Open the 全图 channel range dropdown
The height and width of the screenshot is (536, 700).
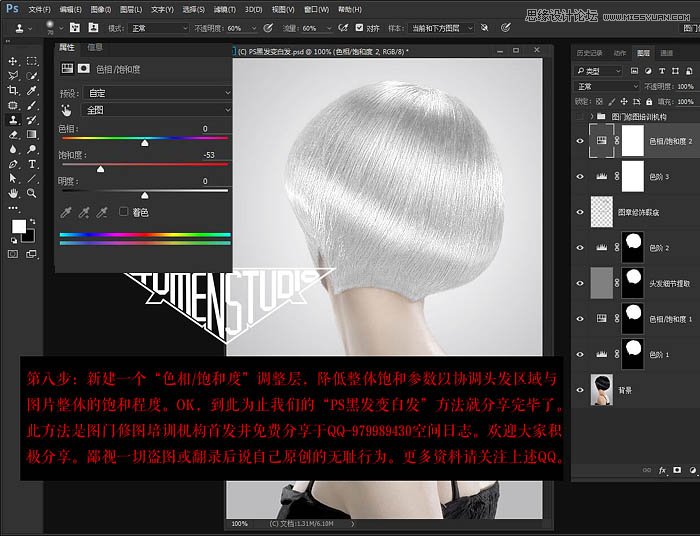(156, 110)
